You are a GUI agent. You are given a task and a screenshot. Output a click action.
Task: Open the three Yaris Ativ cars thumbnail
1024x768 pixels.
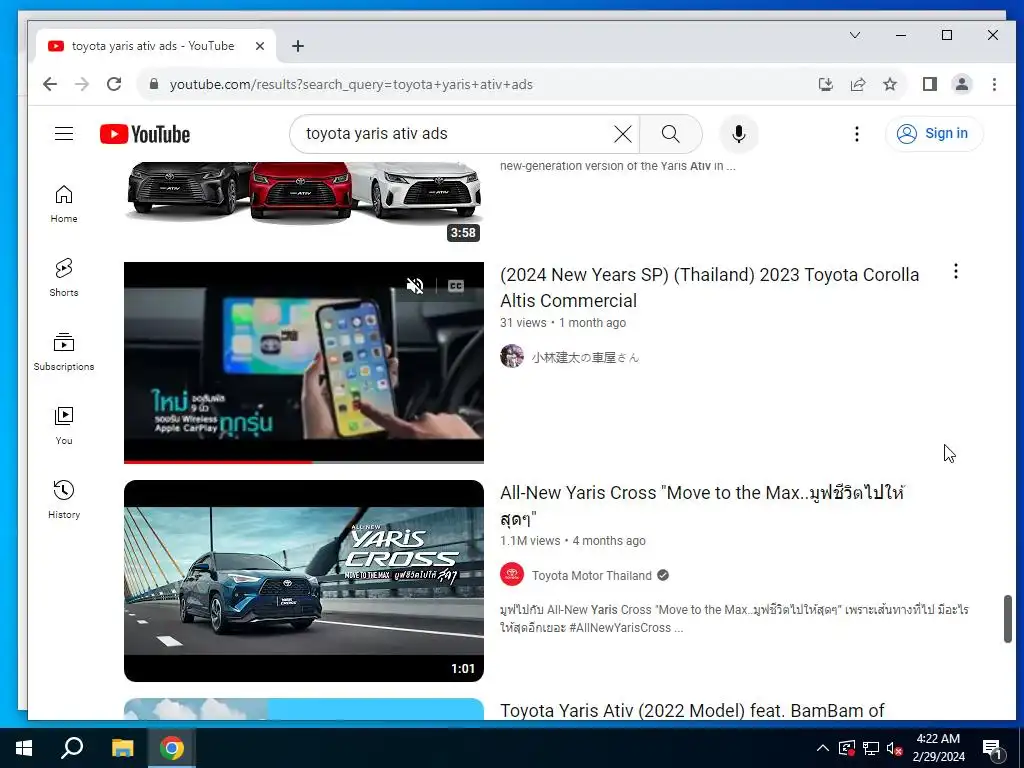coord(304,201)
